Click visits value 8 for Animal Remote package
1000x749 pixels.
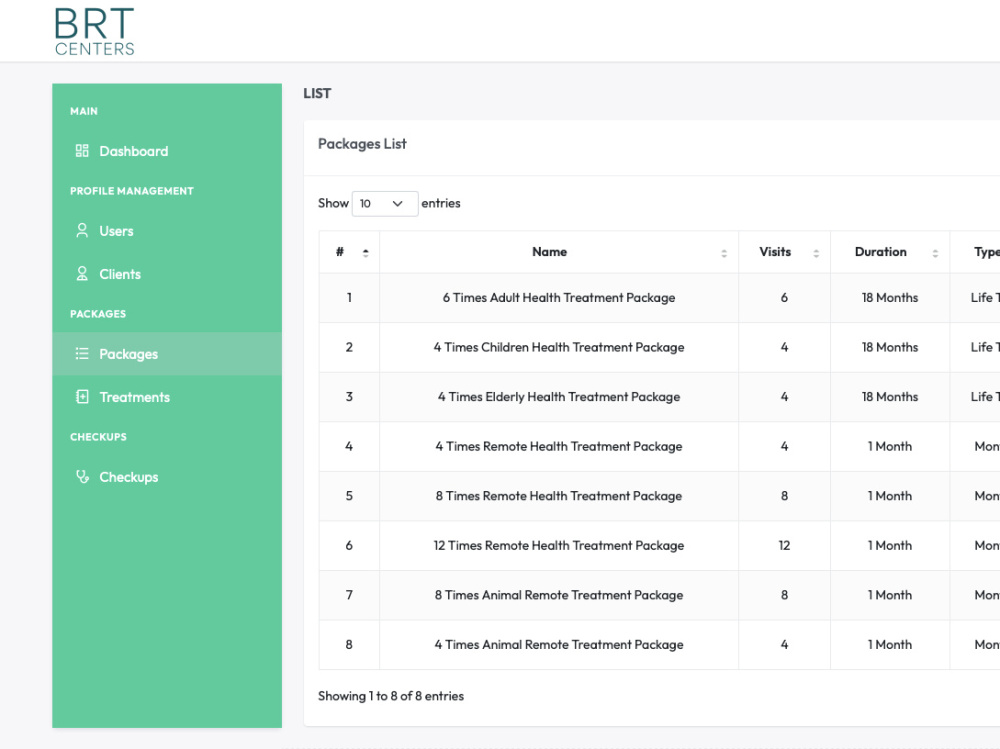point(784,595)
